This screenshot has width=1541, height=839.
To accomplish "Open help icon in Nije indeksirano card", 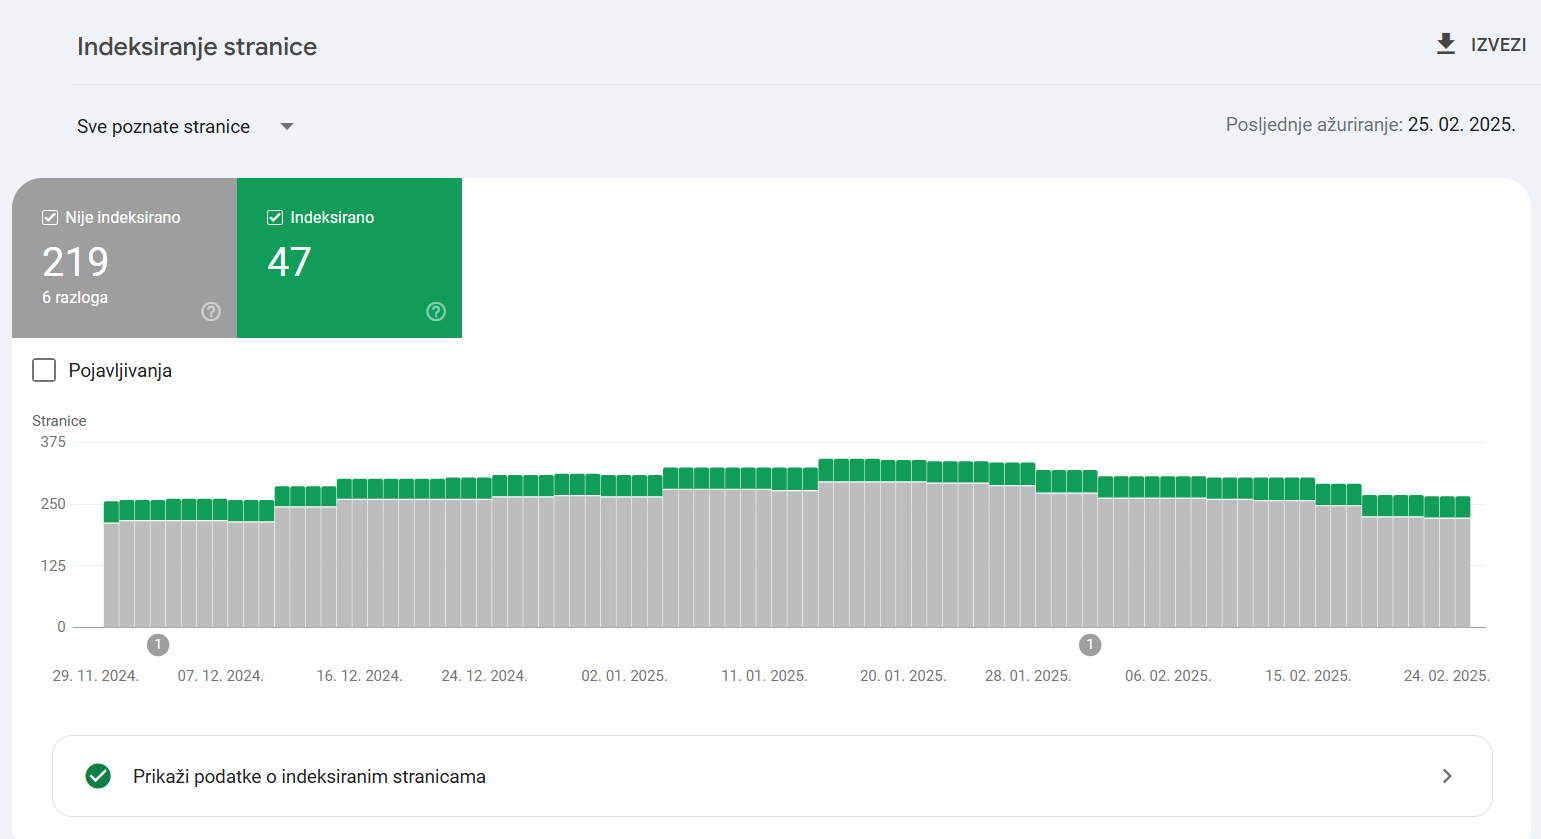I will pos(211,311).
